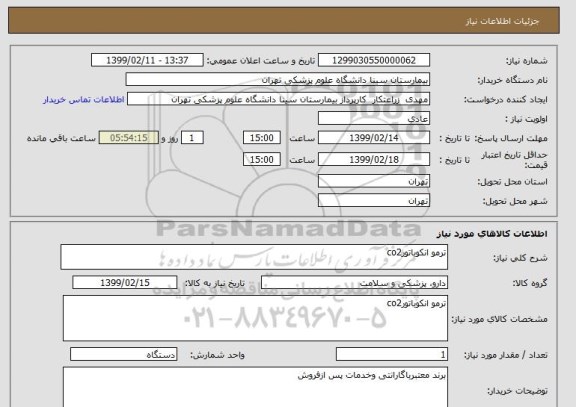Click the general description box ترمو انکوباتور co2
The image size is (576, 407).
254,257
